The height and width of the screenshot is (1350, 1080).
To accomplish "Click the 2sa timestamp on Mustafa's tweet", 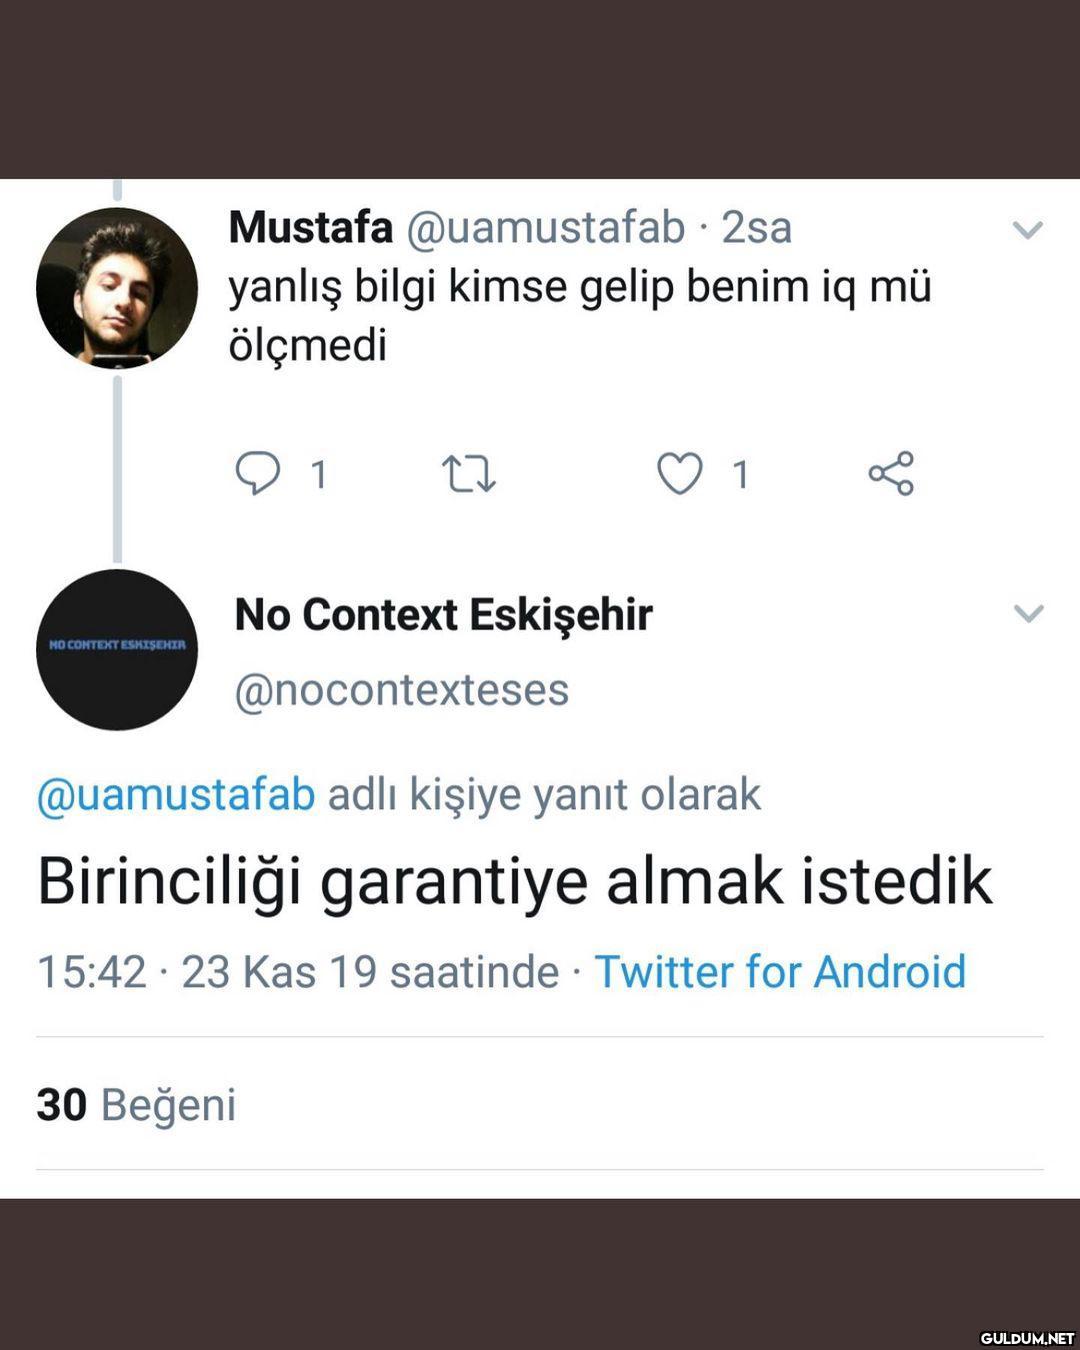I will pos(757,228).
